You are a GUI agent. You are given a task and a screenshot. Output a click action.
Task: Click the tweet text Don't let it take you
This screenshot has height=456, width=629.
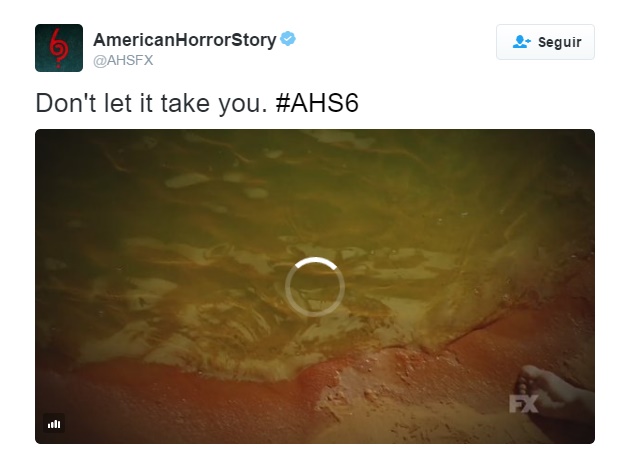coord(152,103)
